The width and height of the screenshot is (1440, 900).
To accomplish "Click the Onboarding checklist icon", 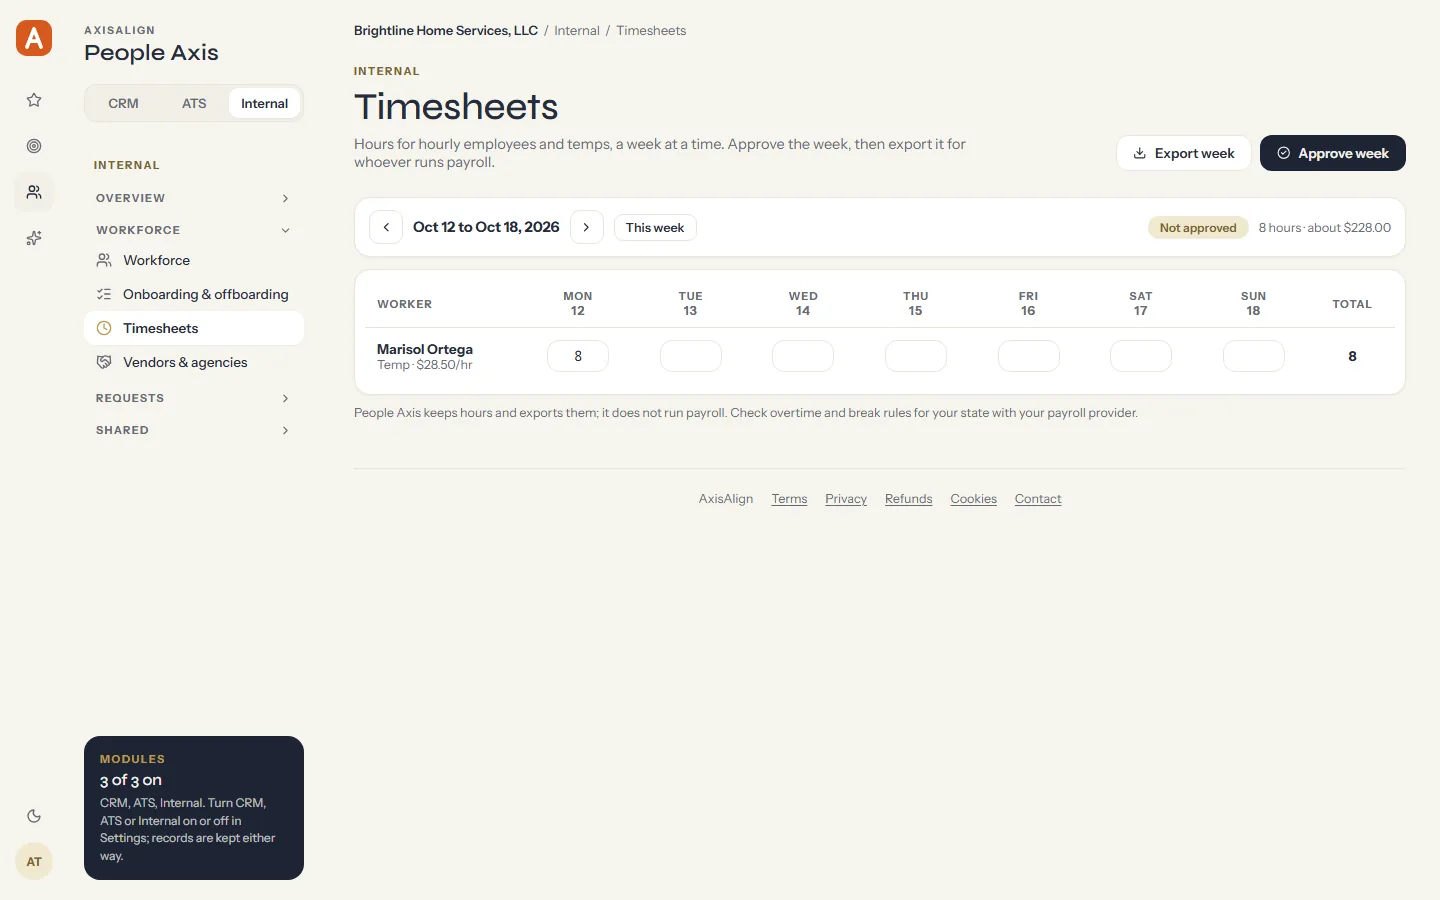I will 104,294.
